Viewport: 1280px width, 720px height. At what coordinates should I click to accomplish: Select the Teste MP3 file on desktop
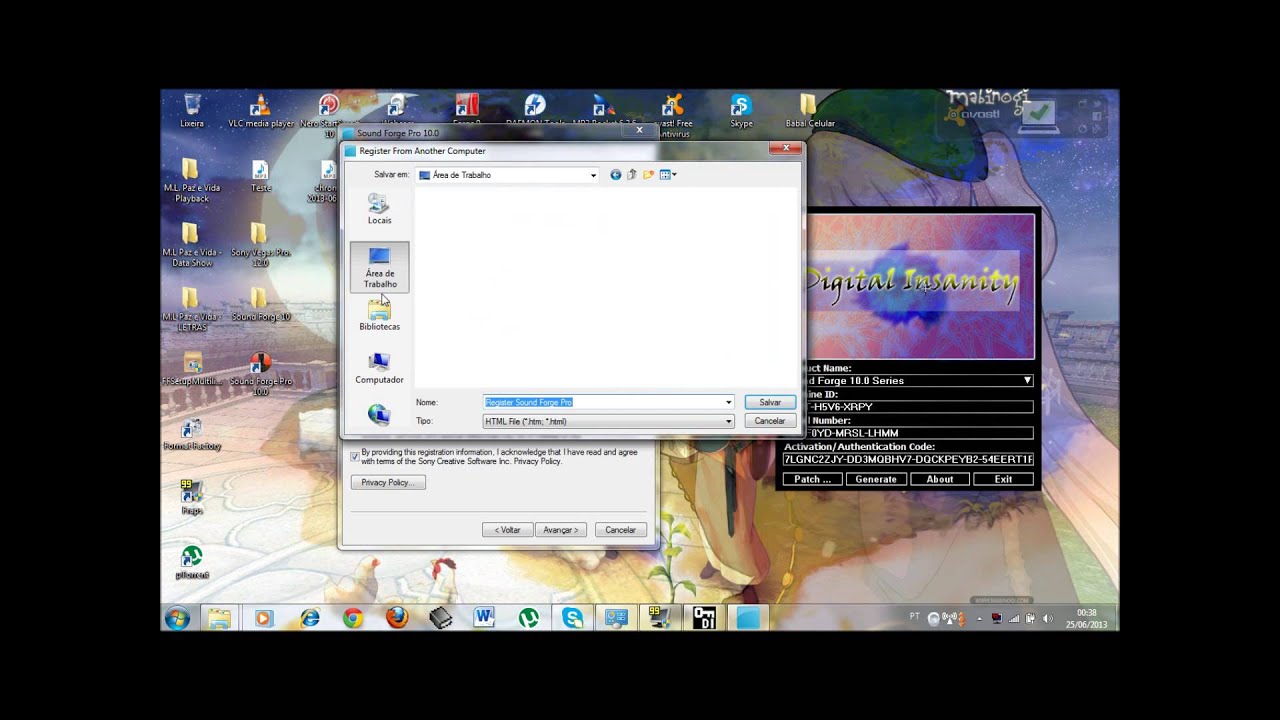(x=260, y=176)
